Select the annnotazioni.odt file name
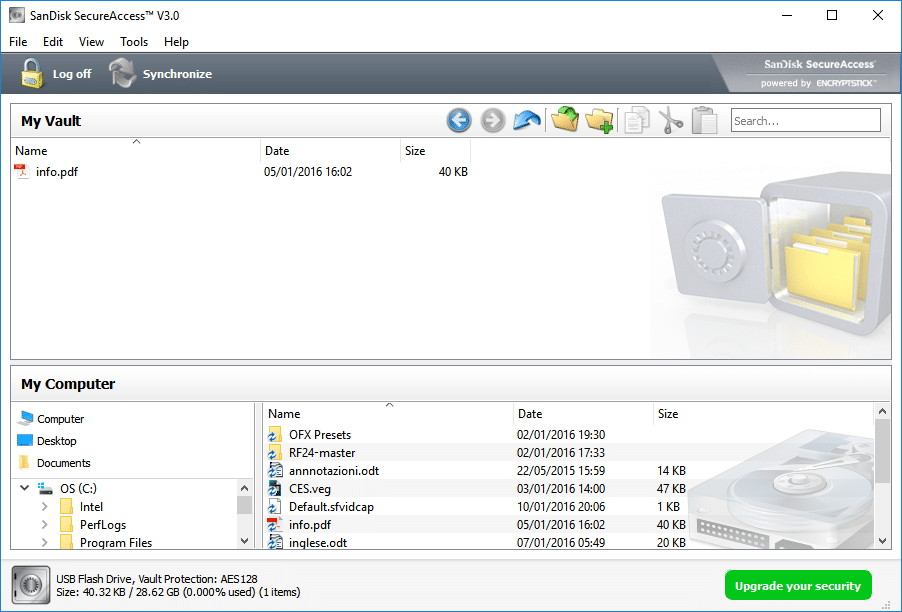 point(334,471)
